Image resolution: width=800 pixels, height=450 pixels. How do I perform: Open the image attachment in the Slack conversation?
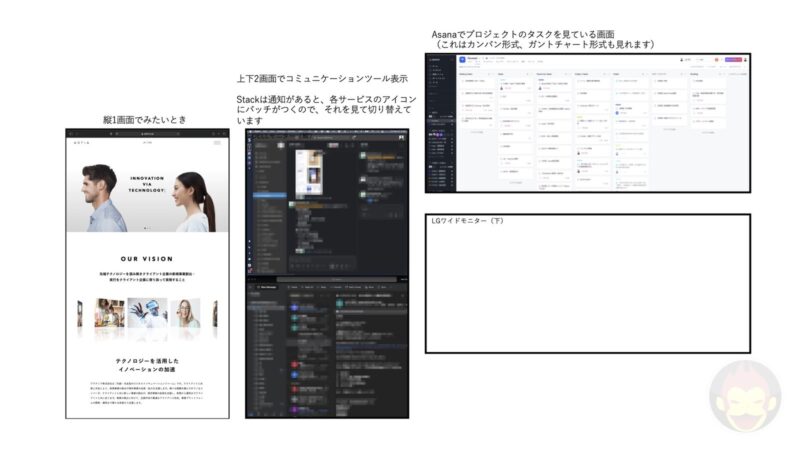(309, 173)
